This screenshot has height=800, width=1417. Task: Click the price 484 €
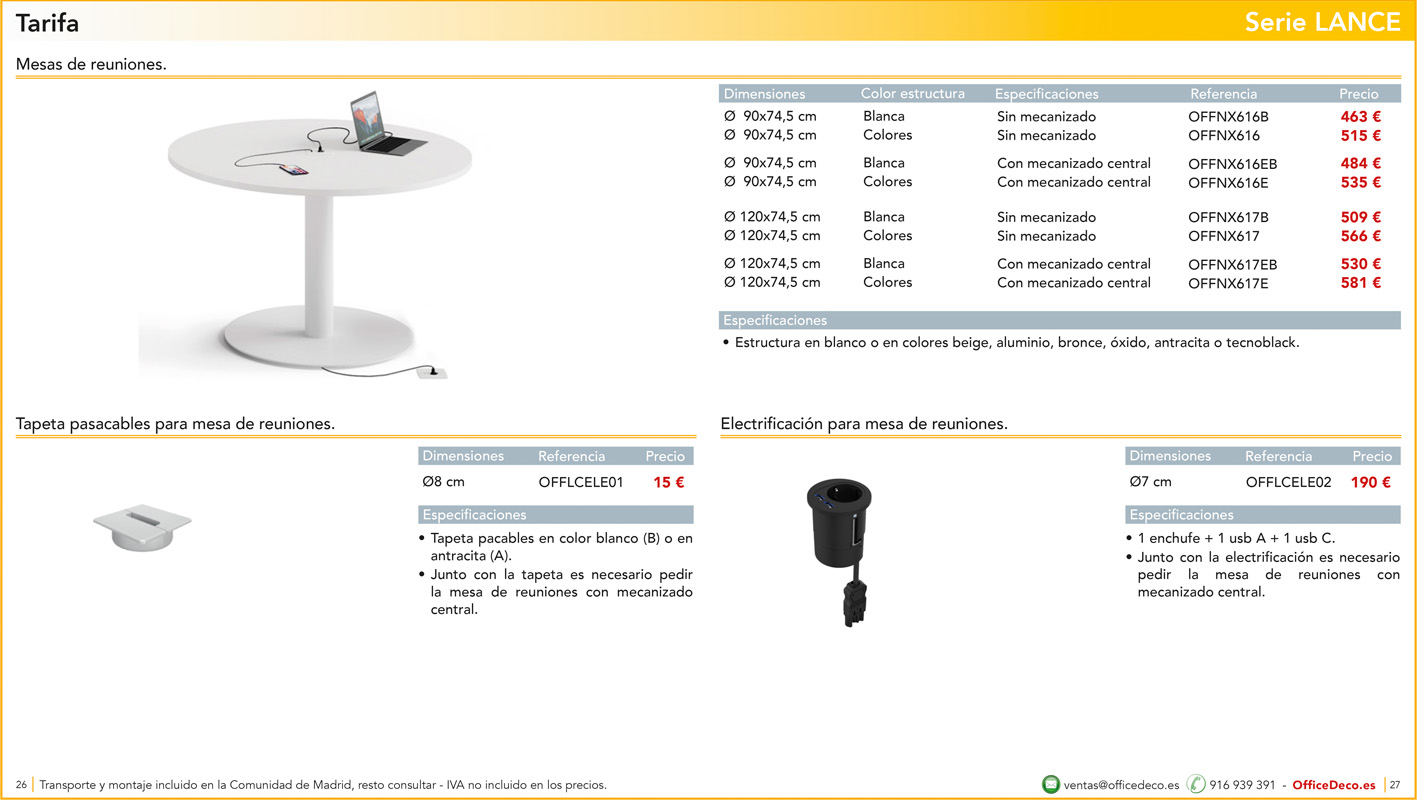[1361, 164]
